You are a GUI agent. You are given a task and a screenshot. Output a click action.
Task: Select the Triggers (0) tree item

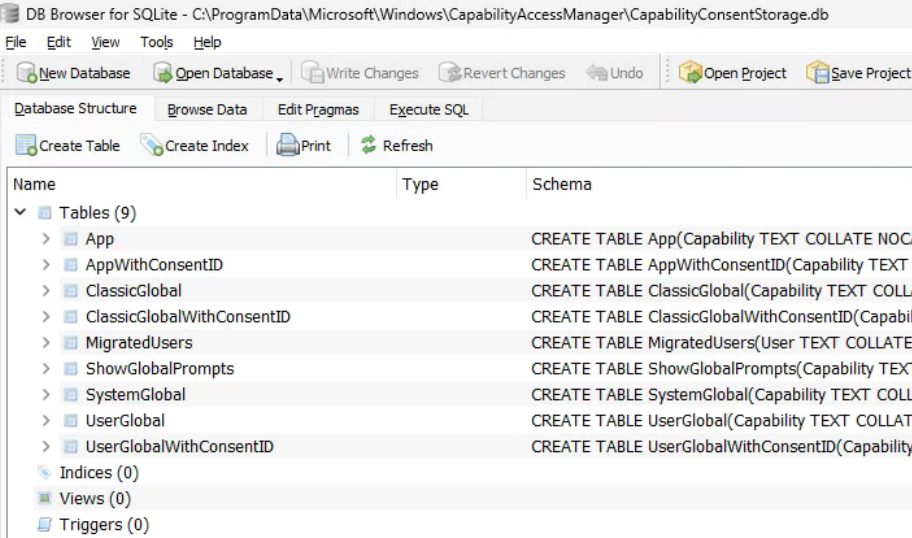click(x=104, y=525)
